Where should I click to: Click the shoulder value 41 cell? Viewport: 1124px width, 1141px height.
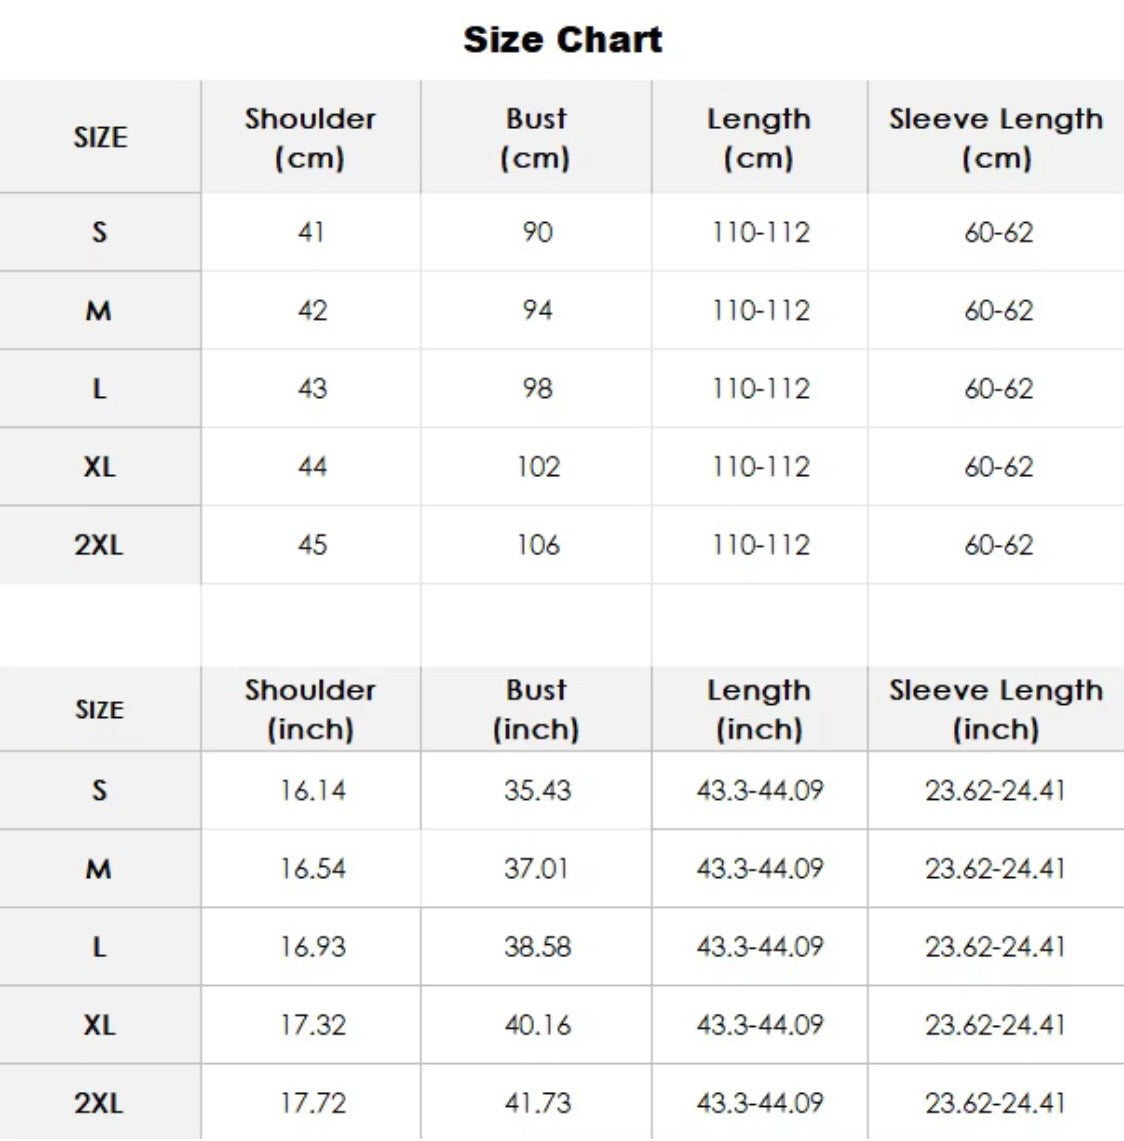click(x=311, y=232)
